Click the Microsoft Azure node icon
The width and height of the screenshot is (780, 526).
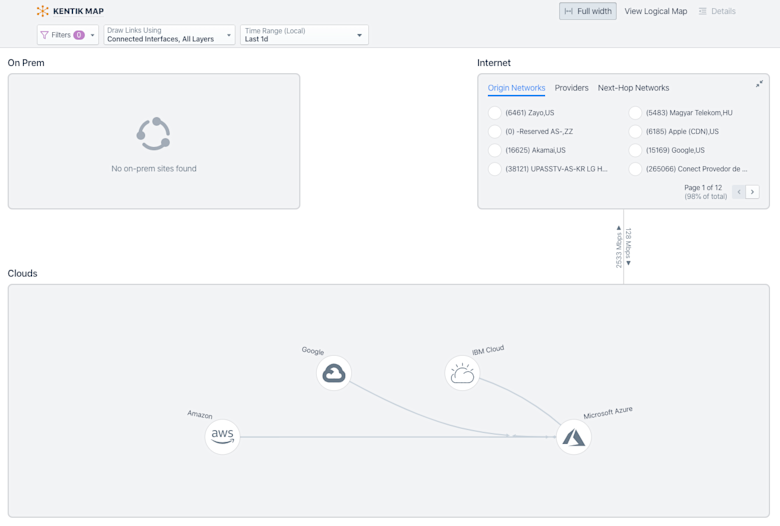(574, 437)
